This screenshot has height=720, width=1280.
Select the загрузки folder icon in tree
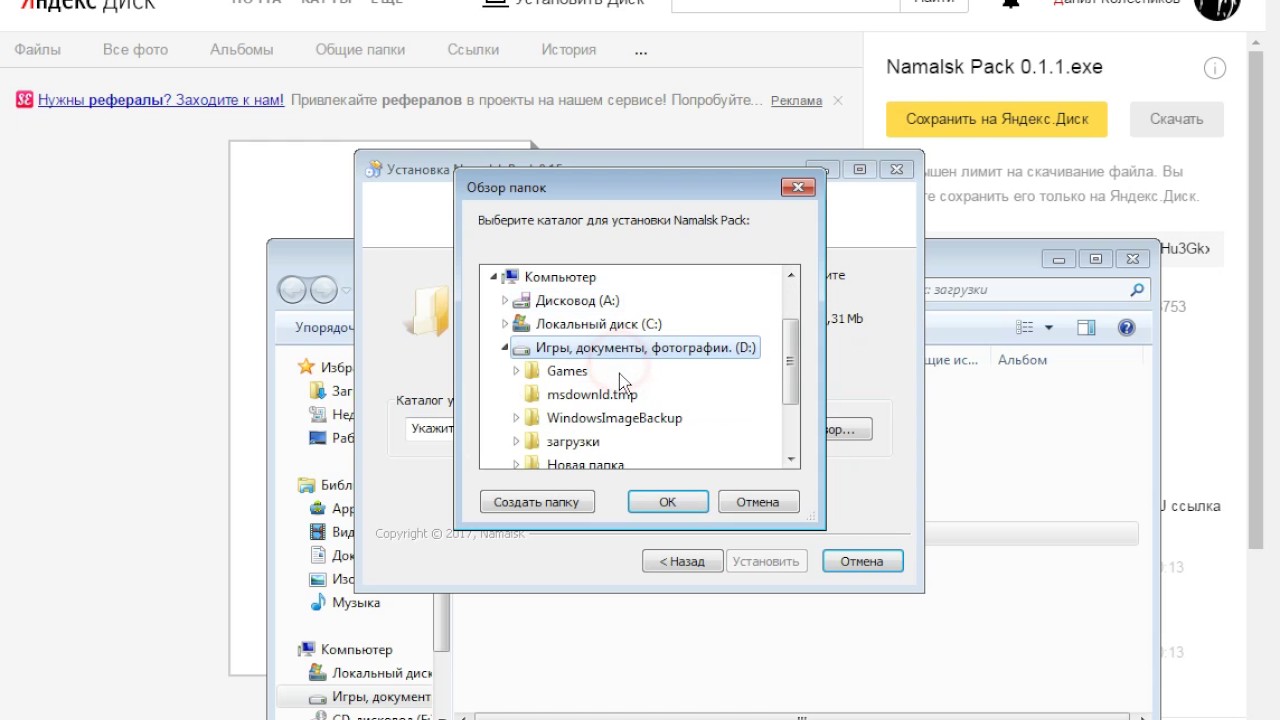coord(532,441)
